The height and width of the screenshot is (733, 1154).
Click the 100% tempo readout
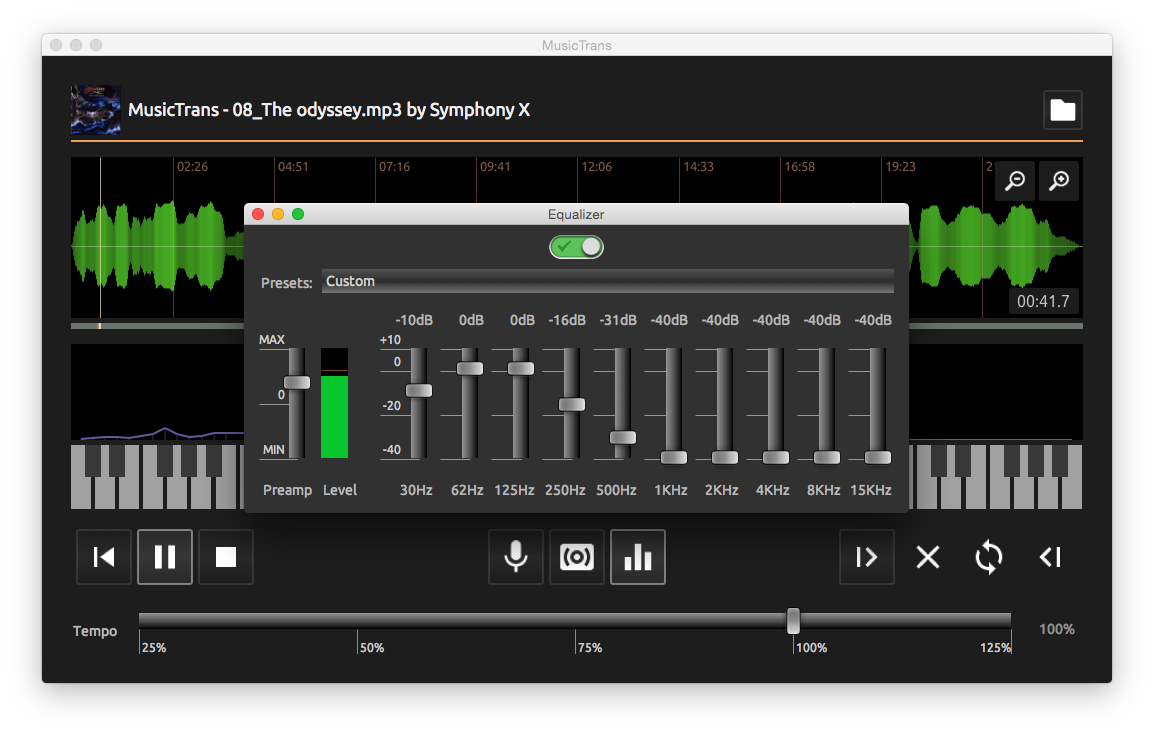(1057, 629)
